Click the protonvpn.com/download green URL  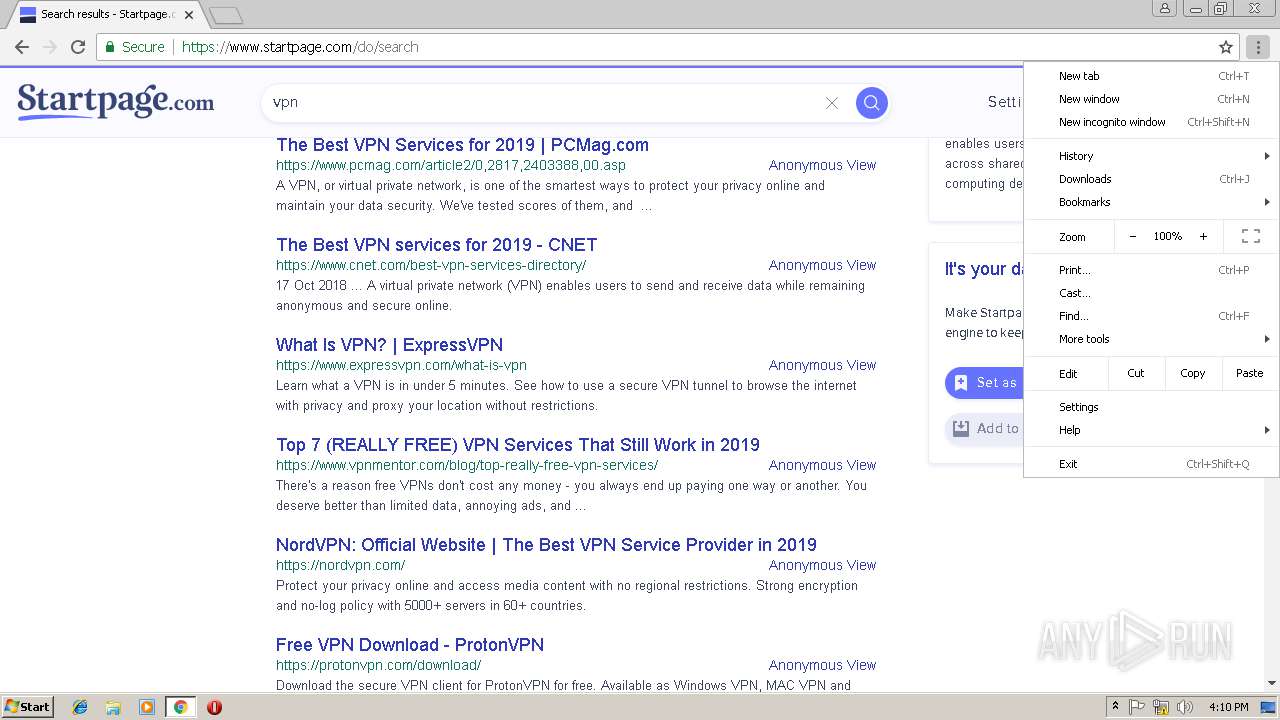(378, 665)
